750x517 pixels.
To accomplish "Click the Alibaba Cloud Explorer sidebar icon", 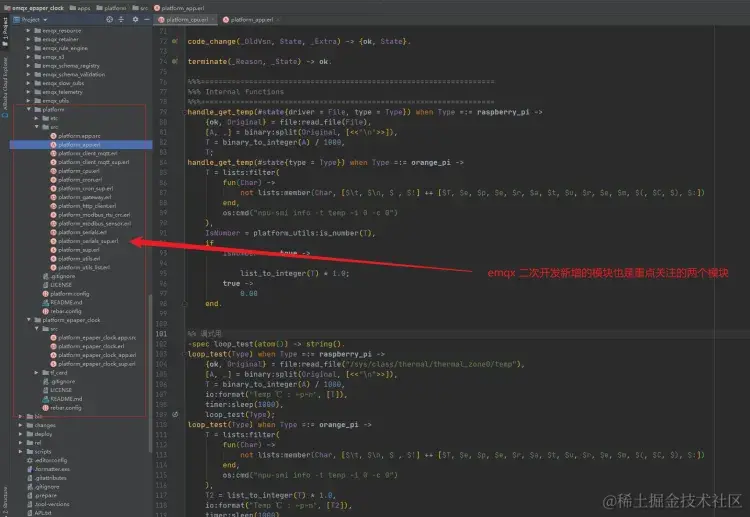I will point(5,115).
